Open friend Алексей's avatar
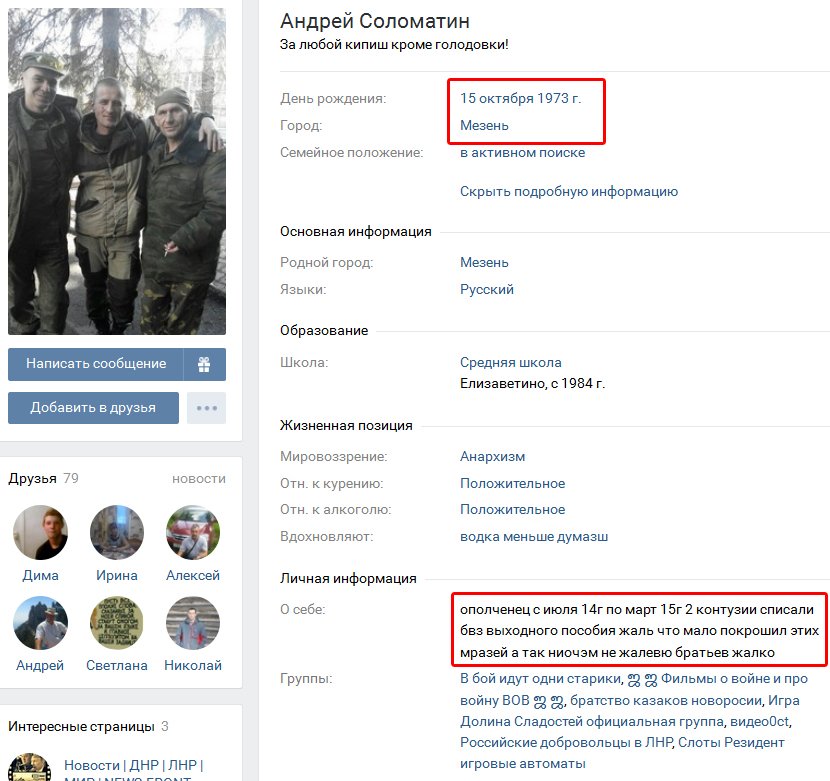This screenshot has width=830, height=781. tap(193, 532)
